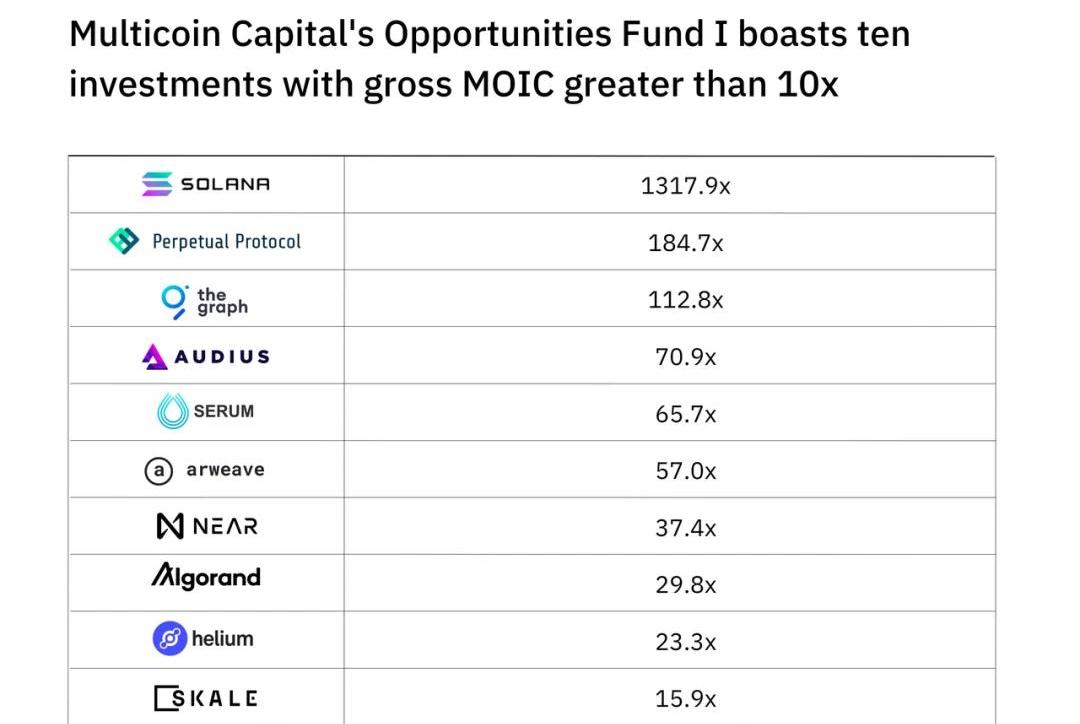
Task: Select the 57.0x Arweave value
Action: point(685,471)
